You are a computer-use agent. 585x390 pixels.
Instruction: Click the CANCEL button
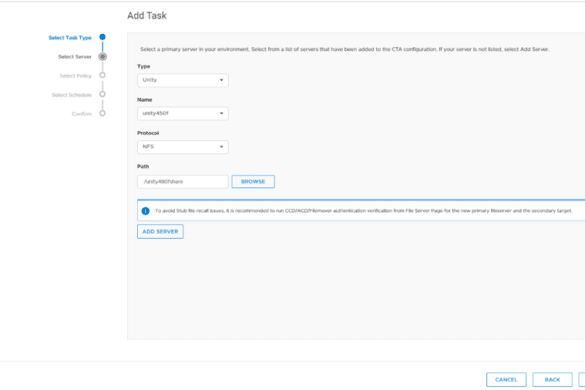tap(506, 380)
